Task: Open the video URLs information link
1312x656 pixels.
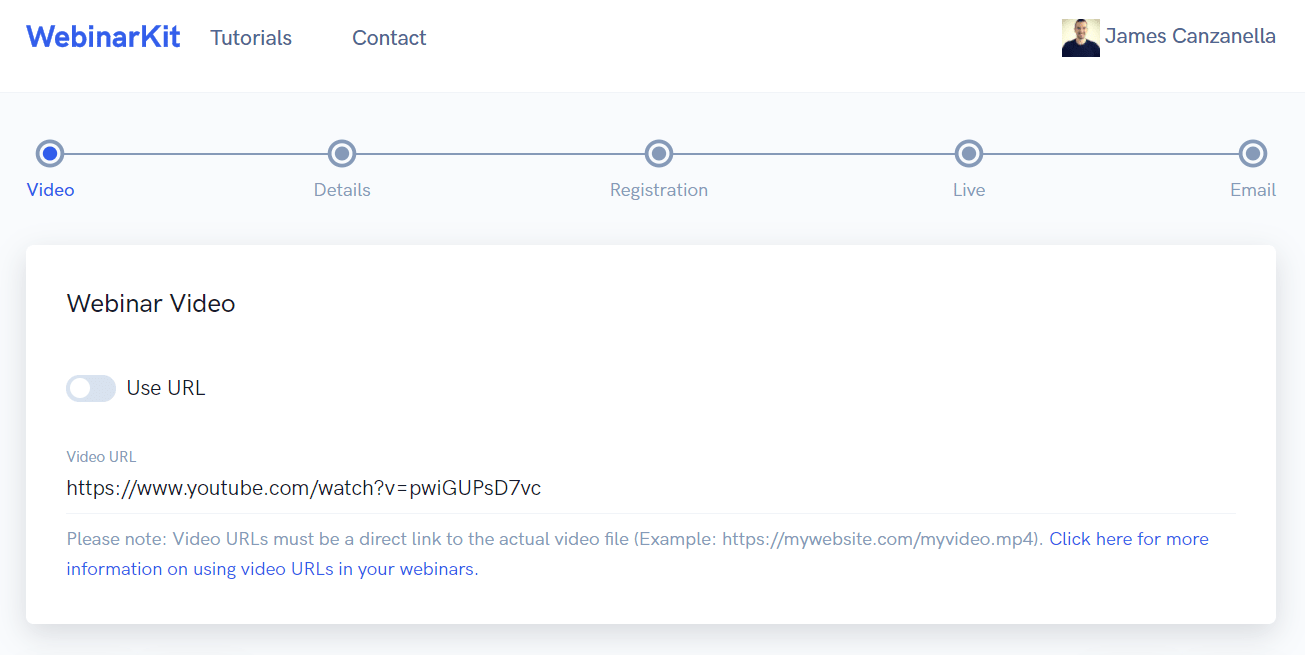Action: point(638,554)
